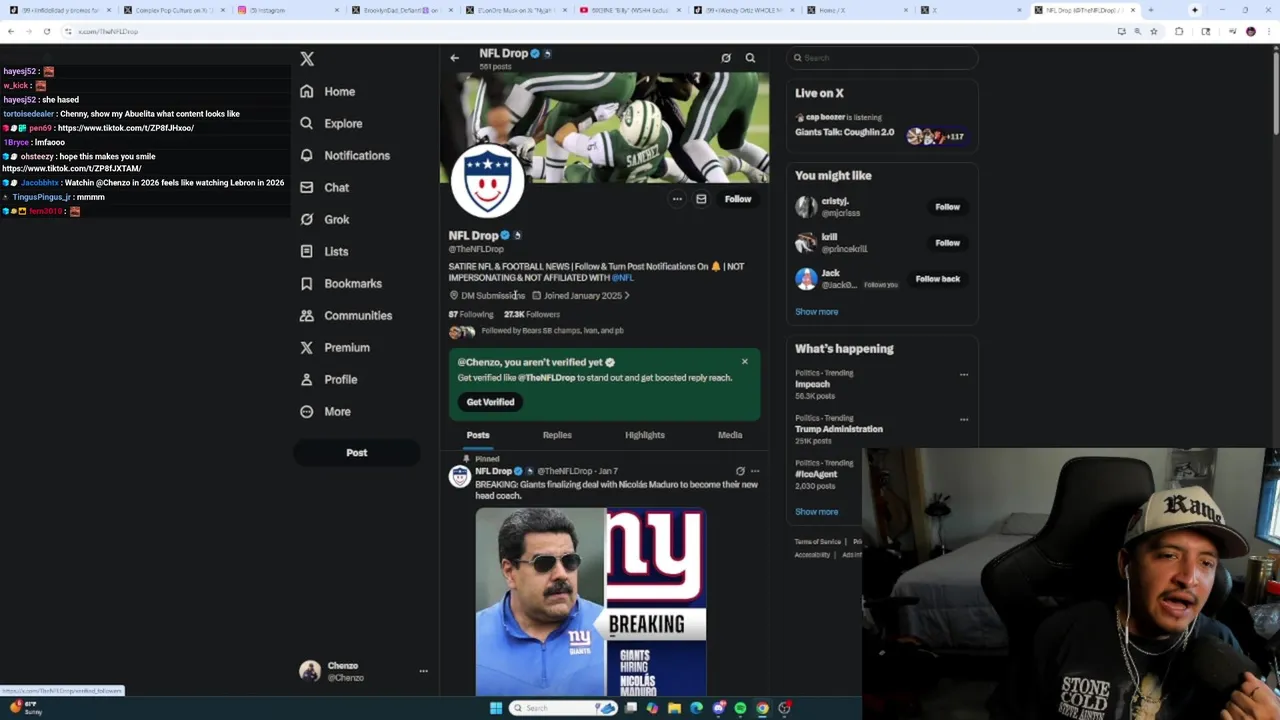The image size is (1280, 720).
Task: Click the Bookmarks icon in sidebar
Action: click(306, 283)
